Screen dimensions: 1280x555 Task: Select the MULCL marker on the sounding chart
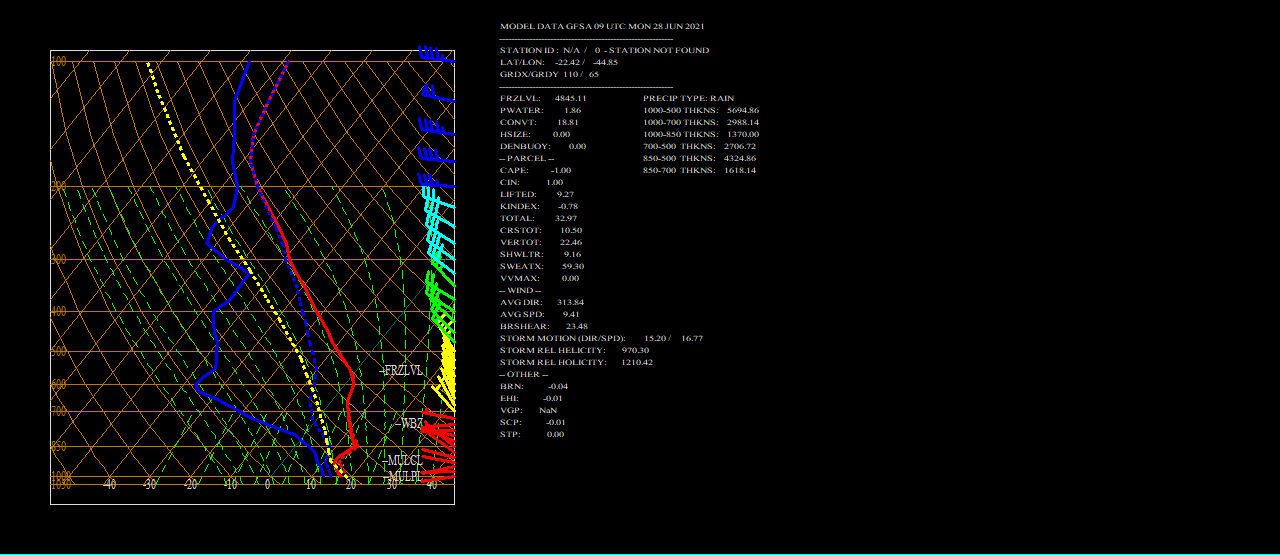401,461
